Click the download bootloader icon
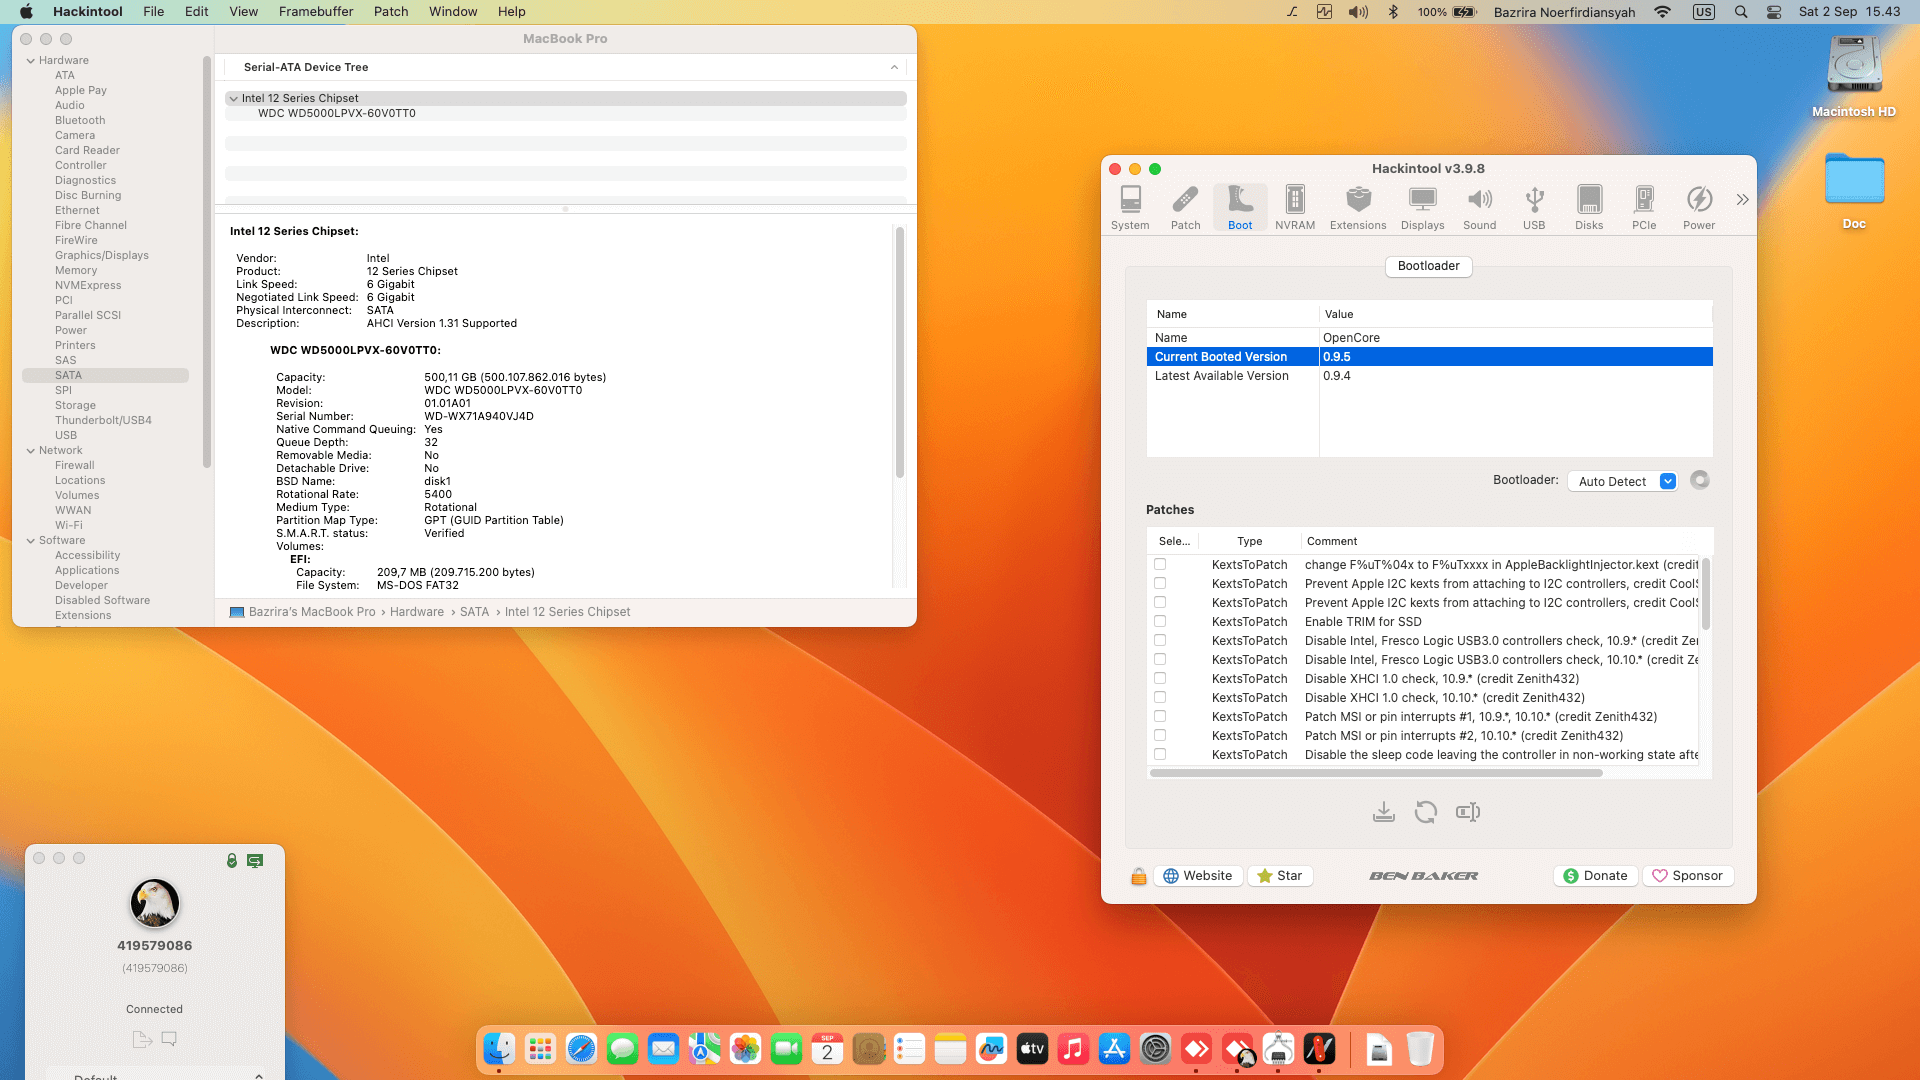 (1383, 812)
